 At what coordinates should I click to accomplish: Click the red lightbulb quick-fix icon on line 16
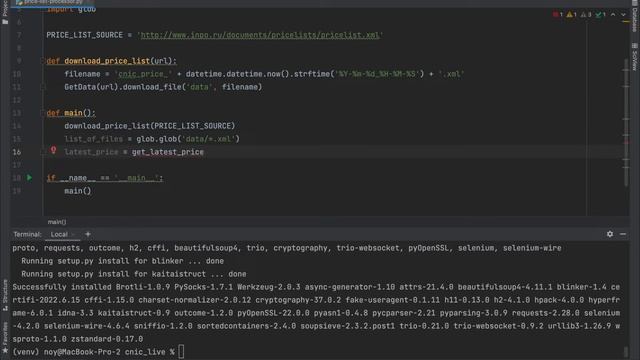pos(53,150)
